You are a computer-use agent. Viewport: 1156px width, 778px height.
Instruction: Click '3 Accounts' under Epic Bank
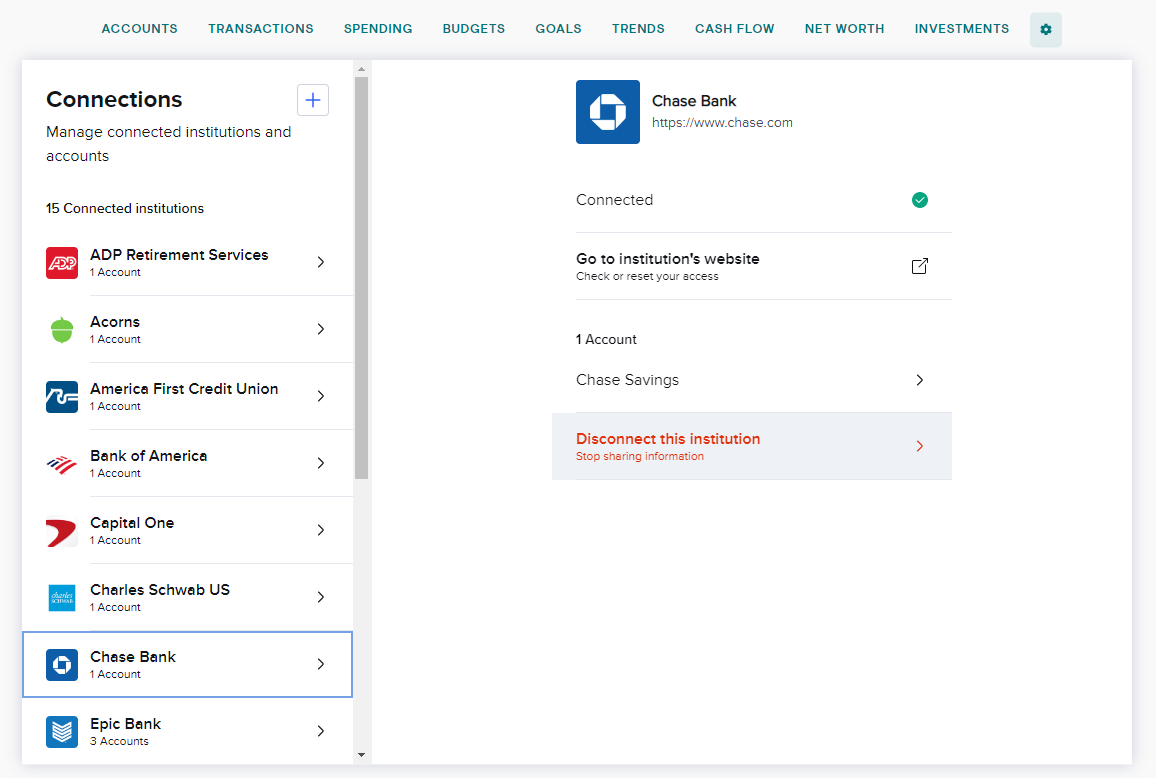point(119,741)
